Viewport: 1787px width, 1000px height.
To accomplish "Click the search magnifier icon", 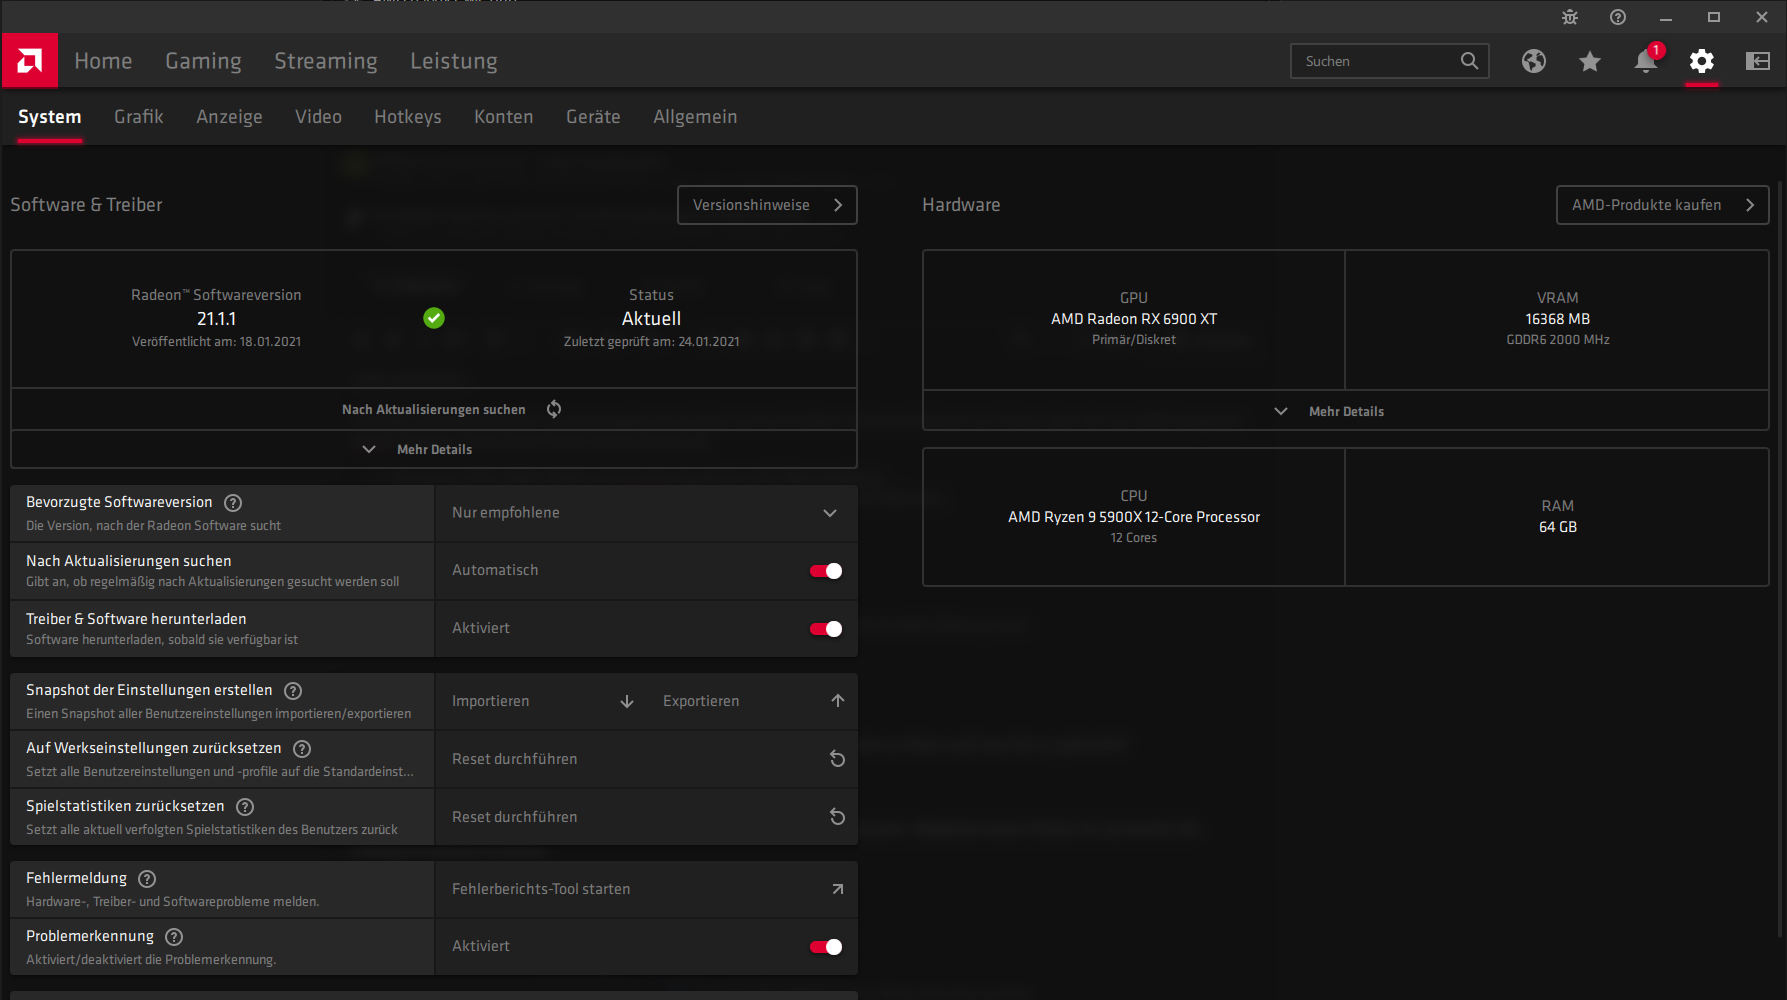I will pos(1469,61).
